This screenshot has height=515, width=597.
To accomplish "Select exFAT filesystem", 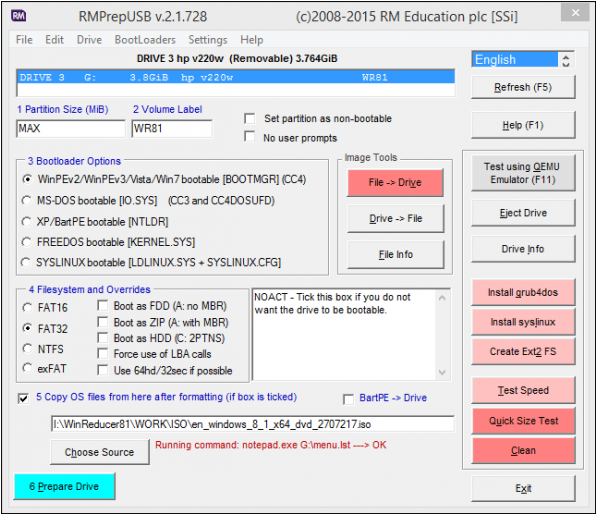I will (x=27, y=368).
